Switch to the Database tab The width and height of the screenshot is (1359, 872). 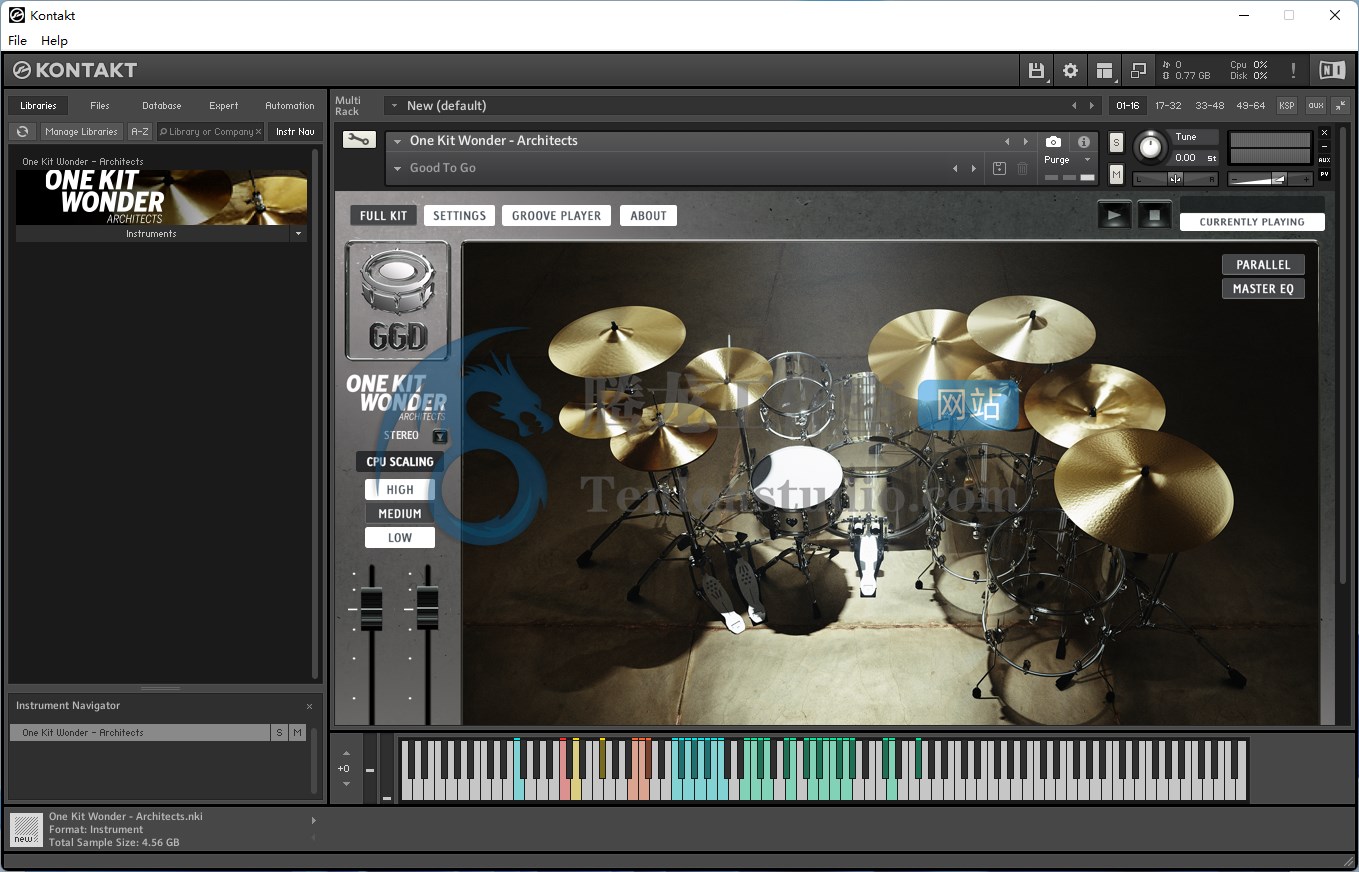pyautogui.click(x=162, y=105)
